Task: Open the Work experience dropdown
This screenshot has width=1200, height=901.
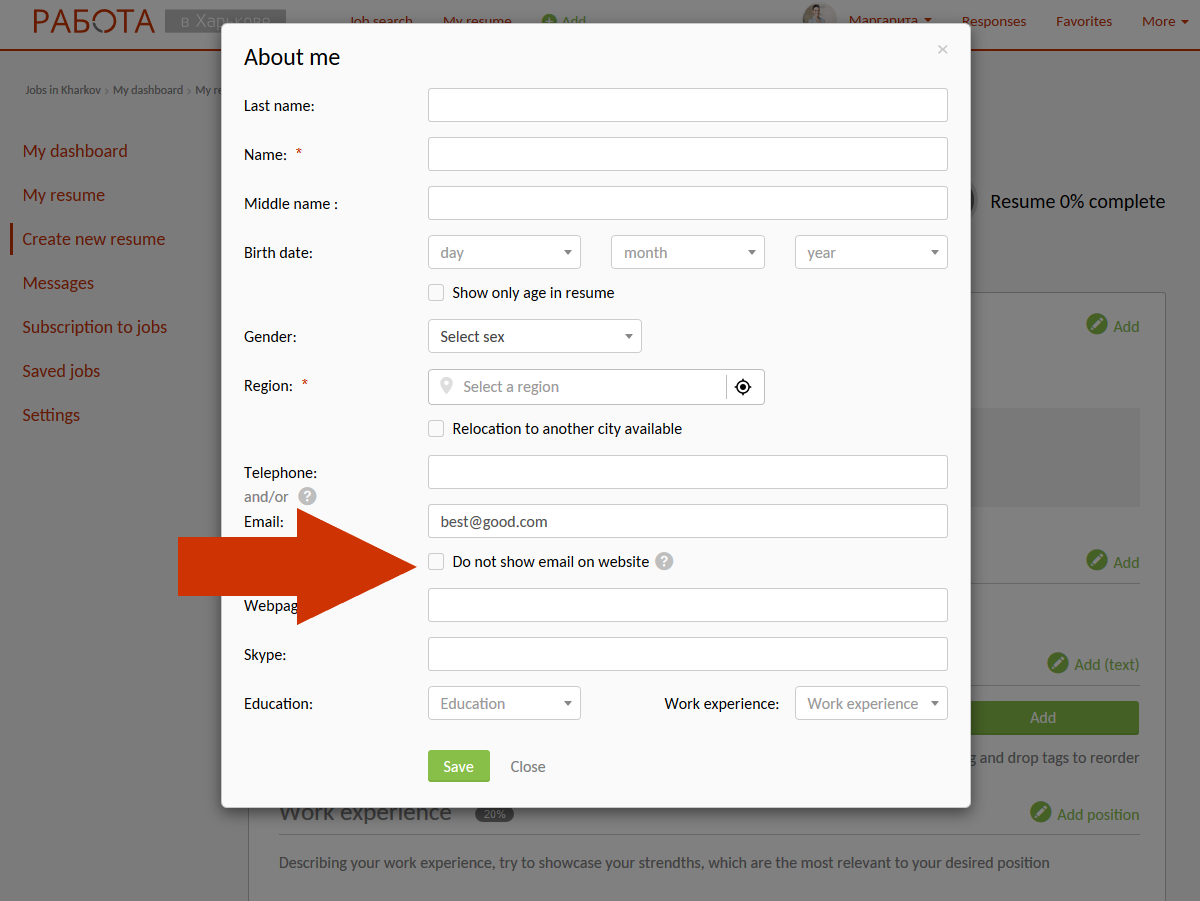Action: 871,704
